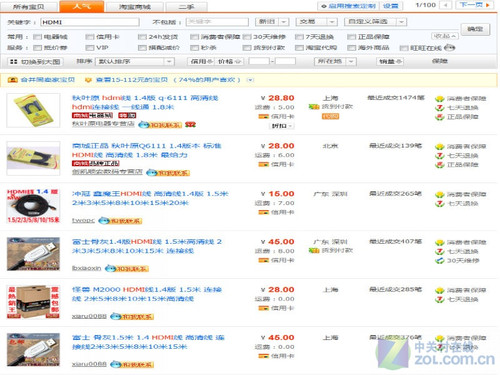Click credit card icon under ¥28.80 price

(x=263, y=116)
